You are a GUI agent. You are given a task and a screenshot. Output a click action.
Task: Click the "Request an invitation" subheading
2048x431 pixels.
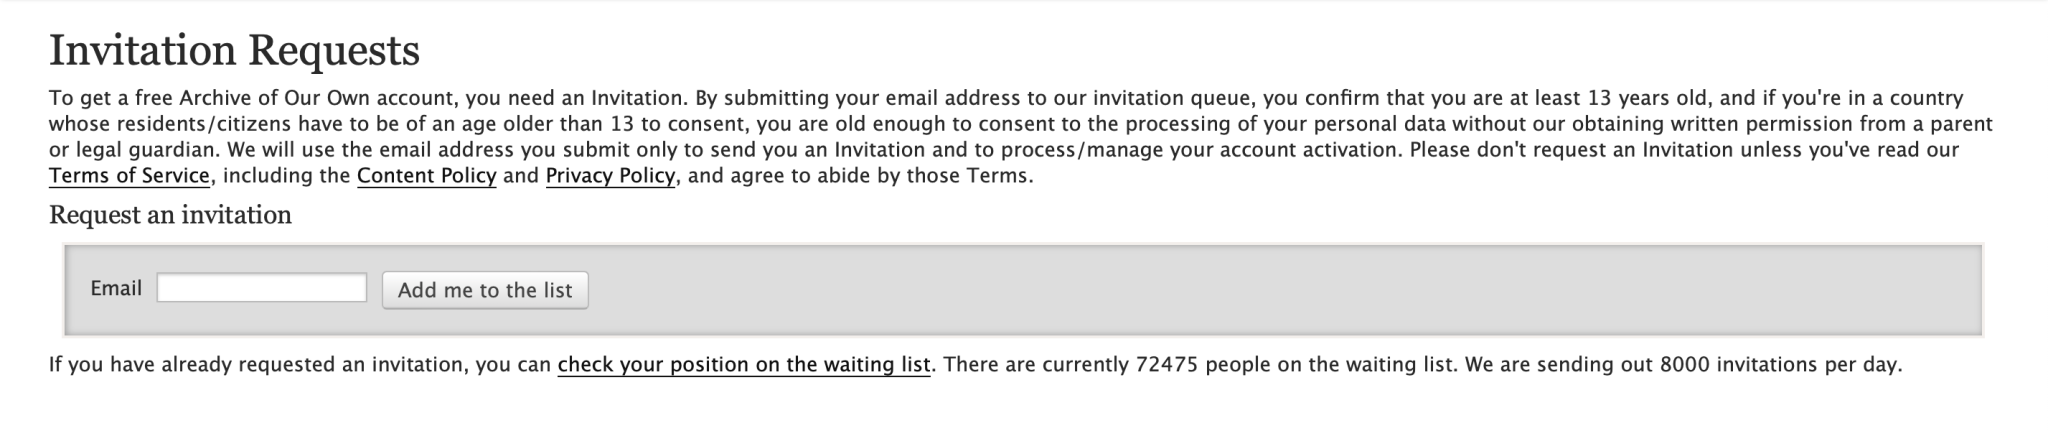click(170, 215)
